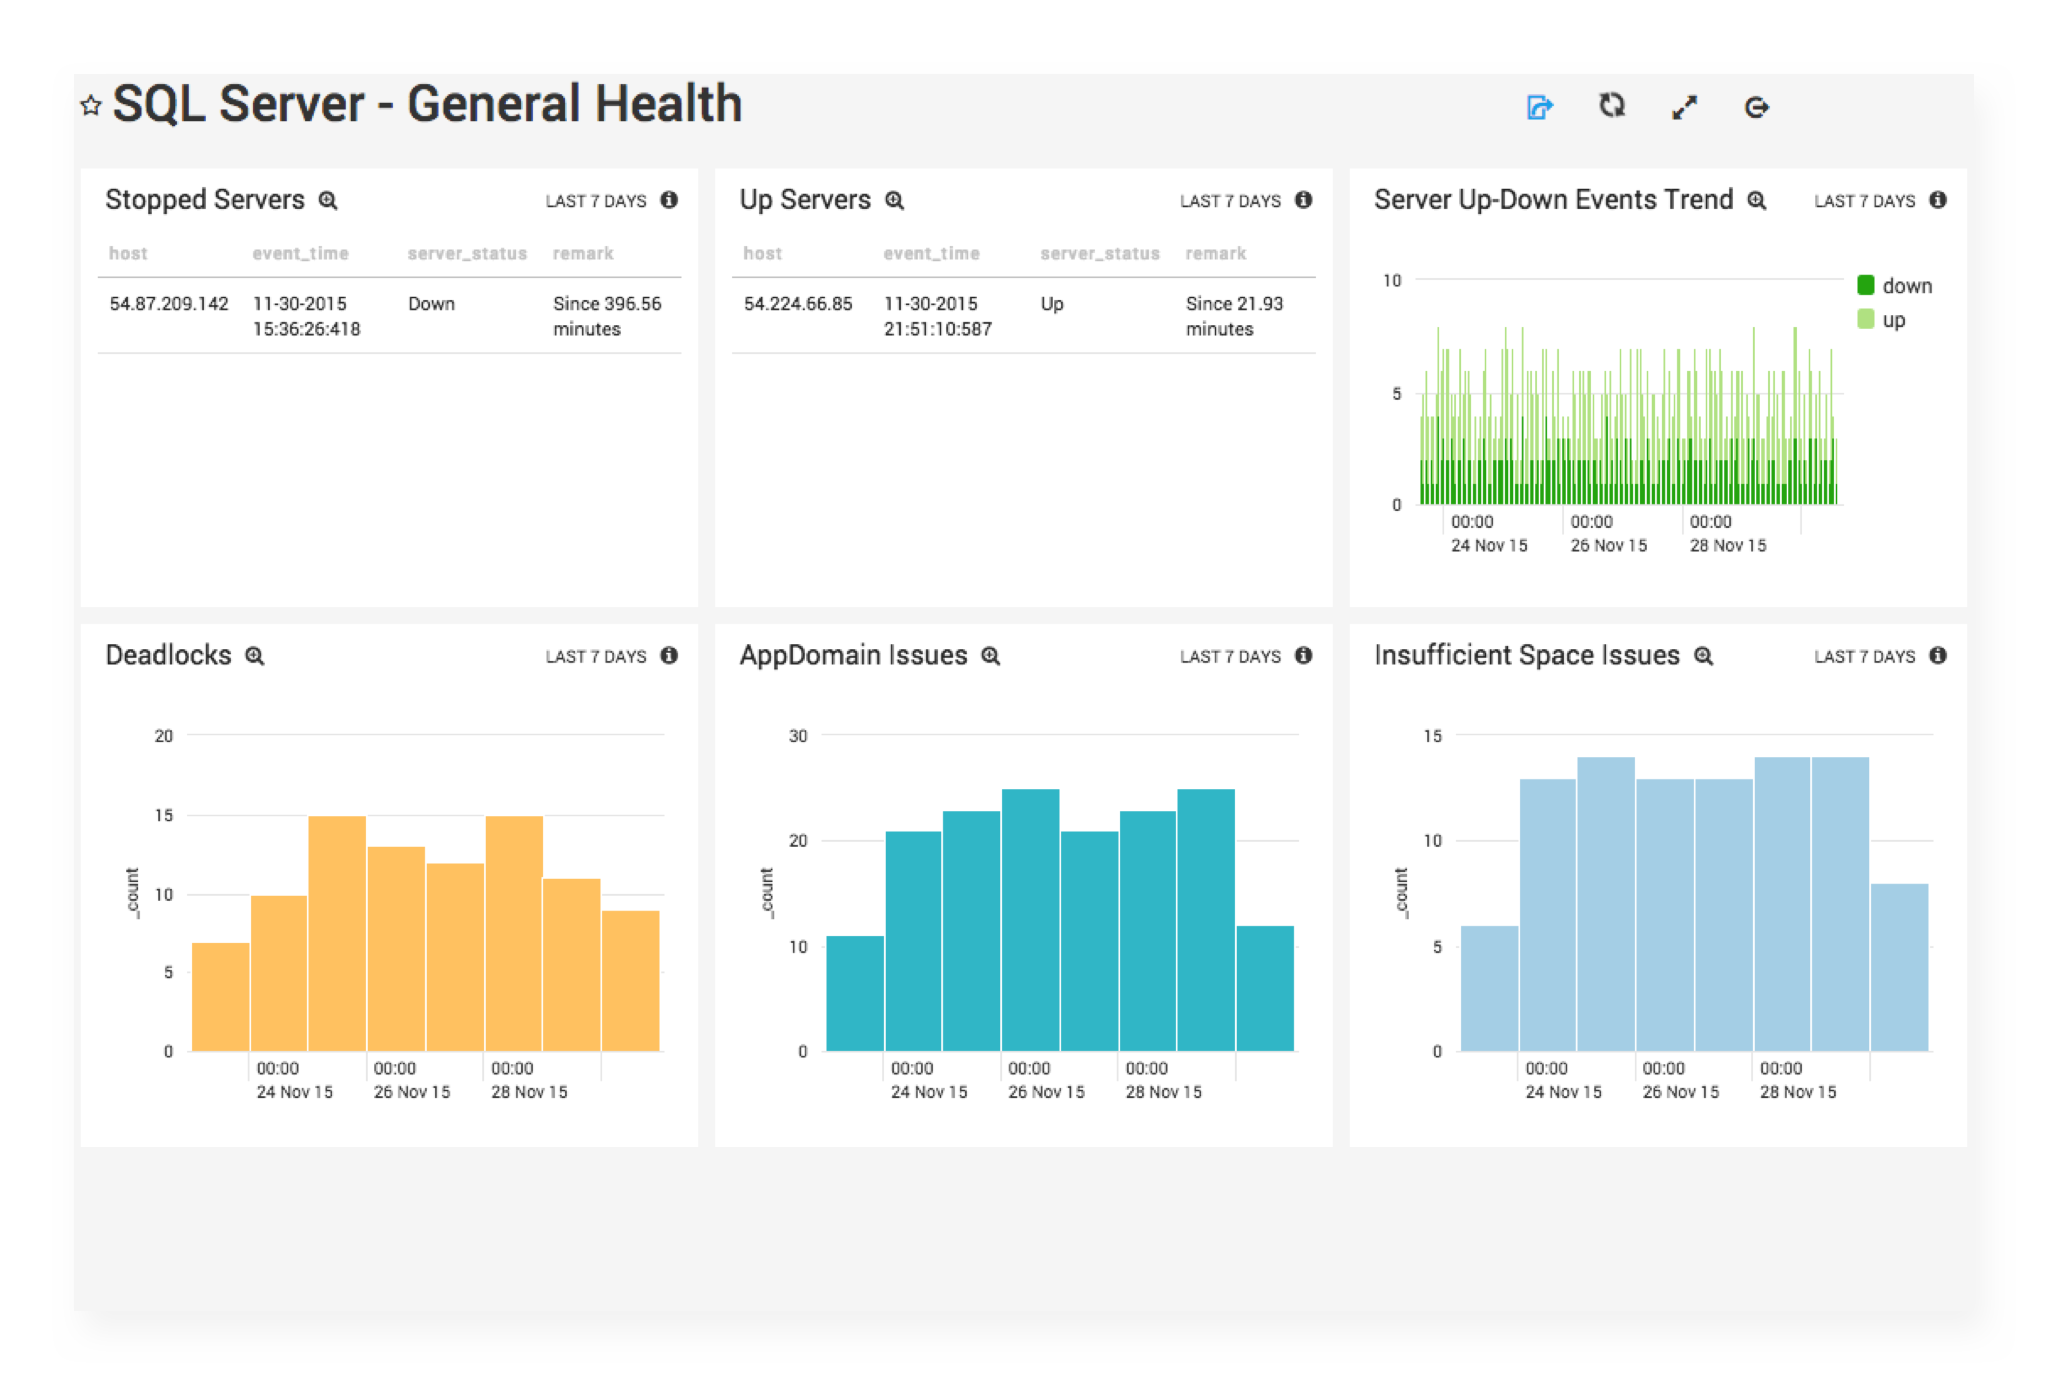Screen dimensions: 2048x1385
Task: Click the dark green down color swatch
Action: point(1865,285)
